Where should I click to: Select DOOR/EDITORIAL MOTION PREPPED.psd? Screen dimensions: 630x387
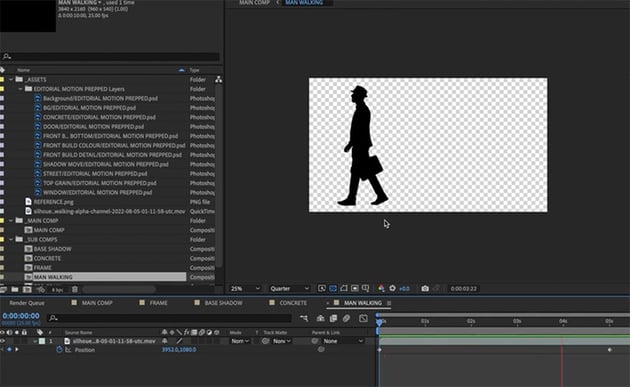tap(93, 127)
